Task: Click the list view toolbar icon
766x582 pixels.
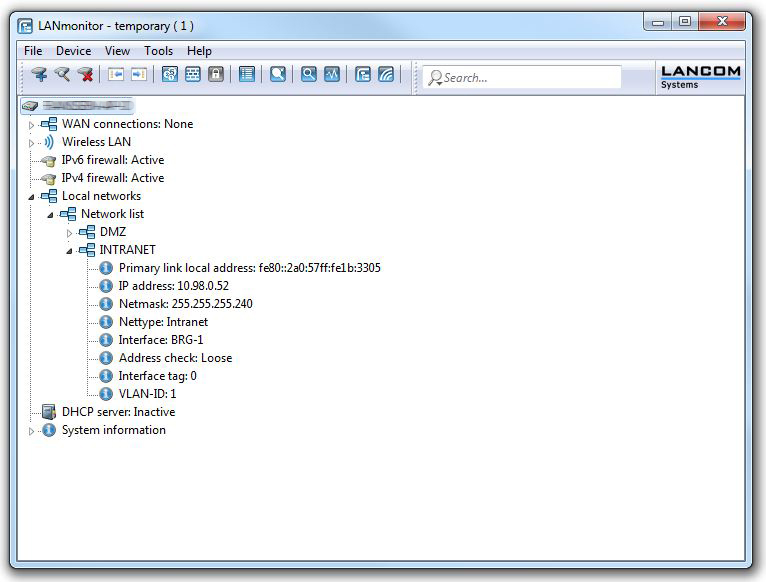Action: [x=247, y=74]
